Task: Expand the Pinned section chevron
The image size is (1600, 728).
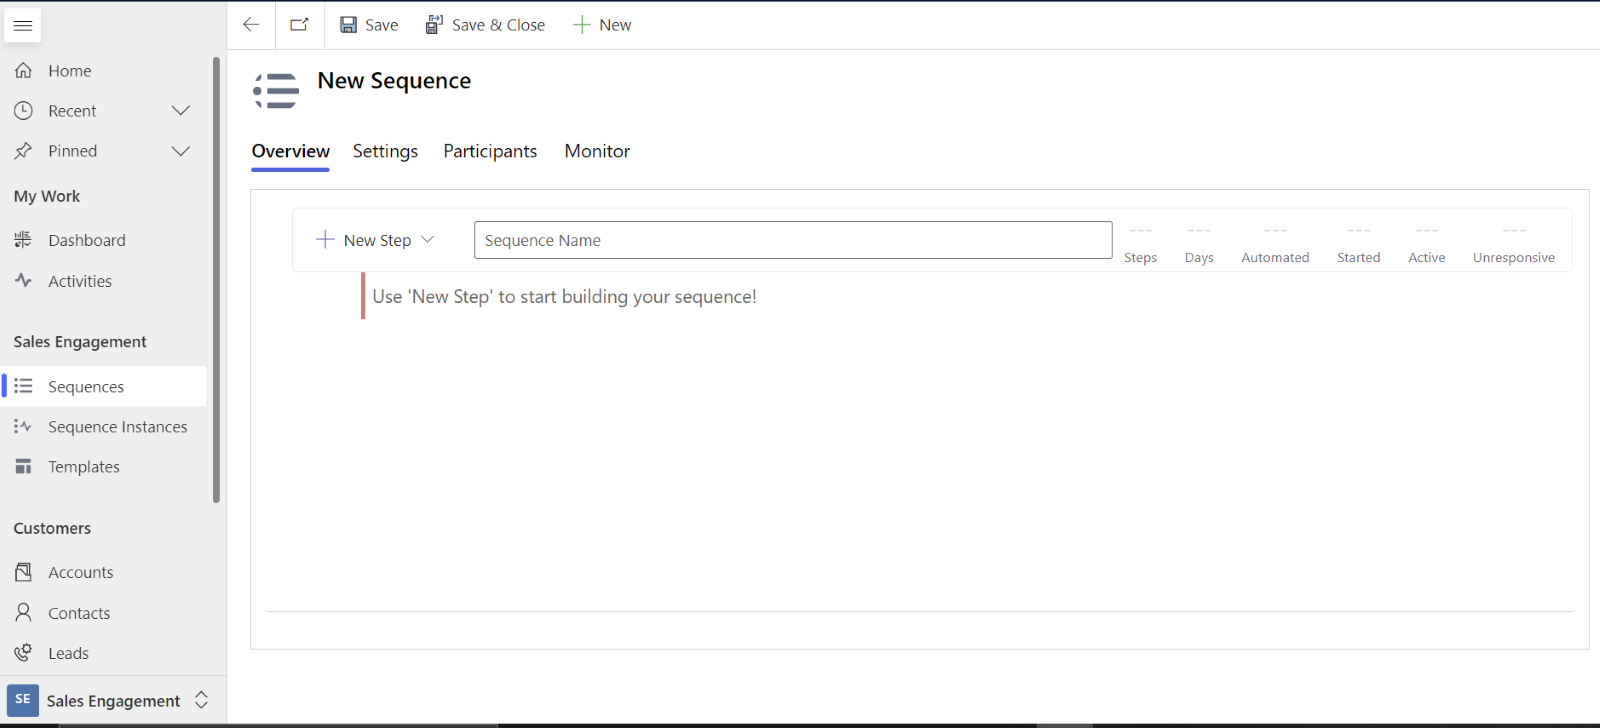Action: 181,151
